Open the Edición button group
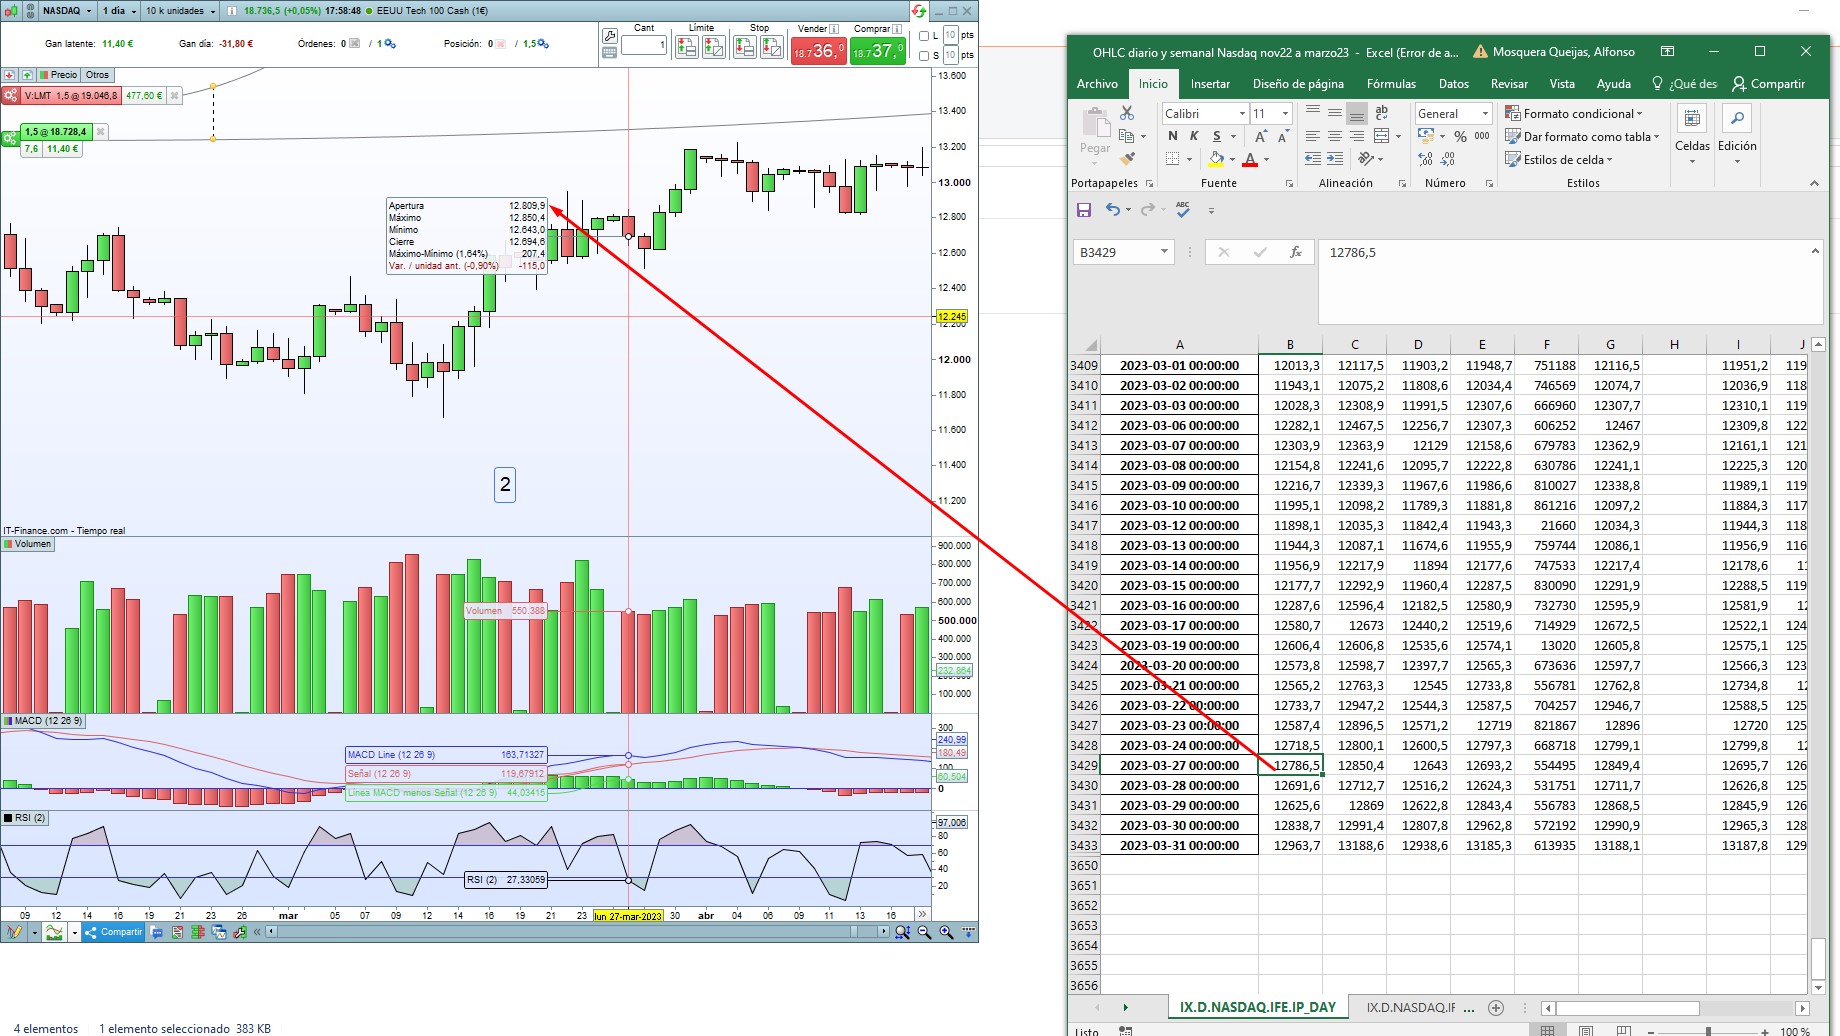This screenshot has height=1036, width=1840. point(1737,134)
